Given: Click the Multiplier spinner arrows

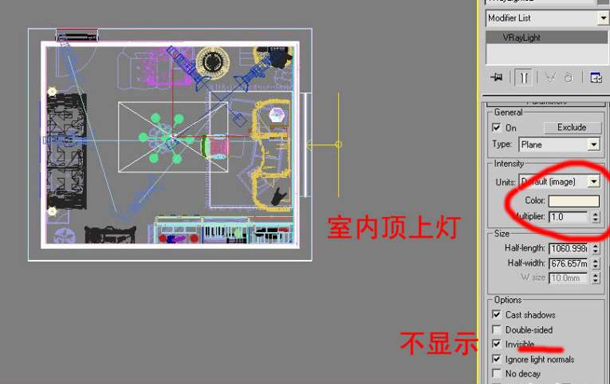Looking at the screenshot, I should tap(595, 217).
